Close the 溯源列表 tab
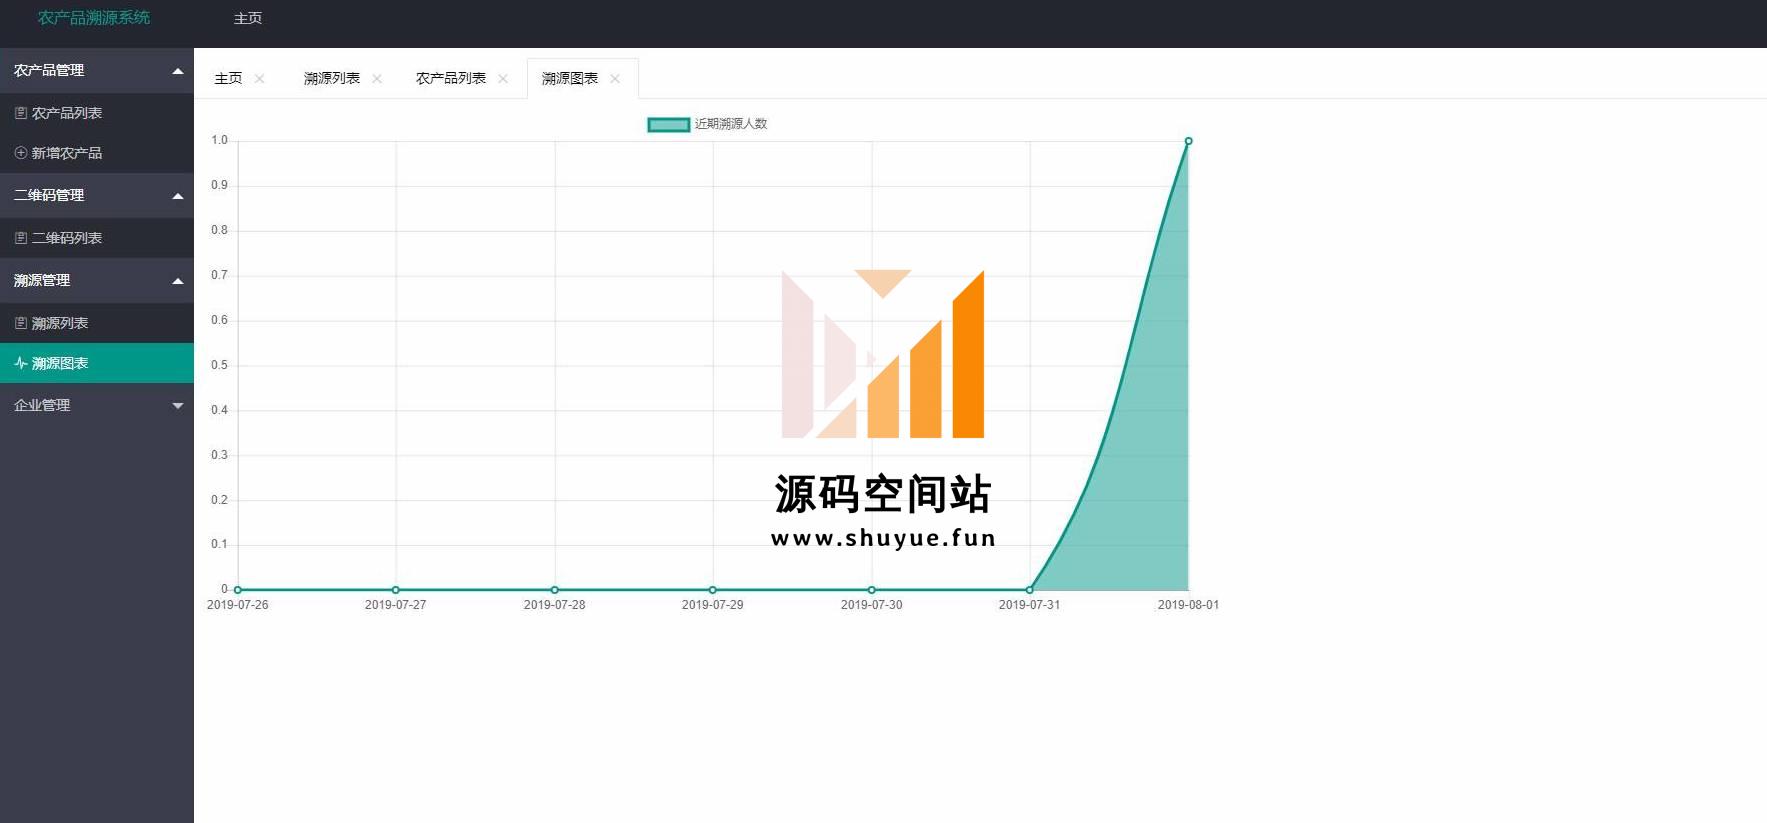This screenshot has height=823, width=1767. (x=377, y=79)
